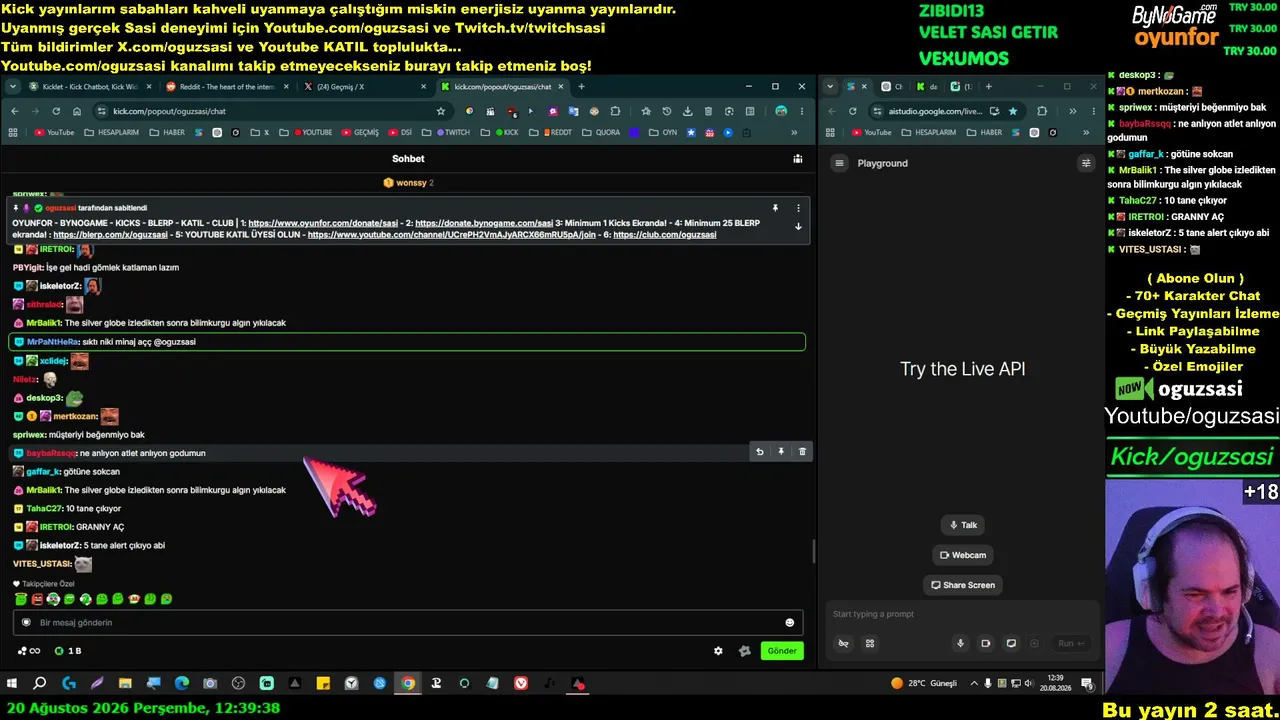Open Windows taskbar search
The width and height of the screenshot is (1280, 720).
(x=40, y=684)
